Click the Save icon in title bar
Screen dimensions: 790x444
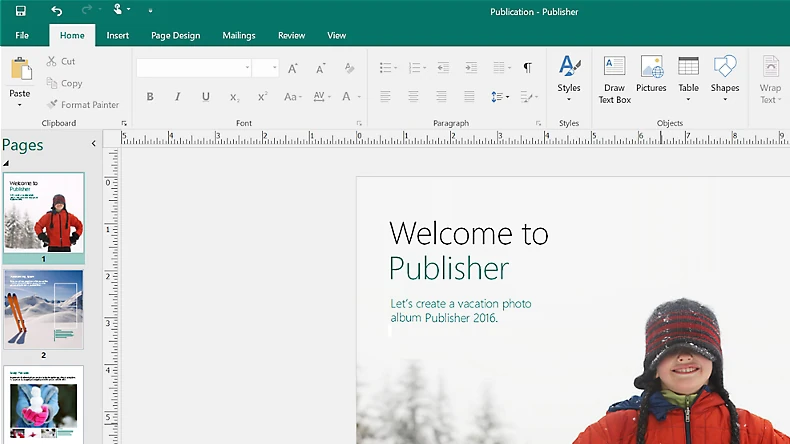click(21, 11)
